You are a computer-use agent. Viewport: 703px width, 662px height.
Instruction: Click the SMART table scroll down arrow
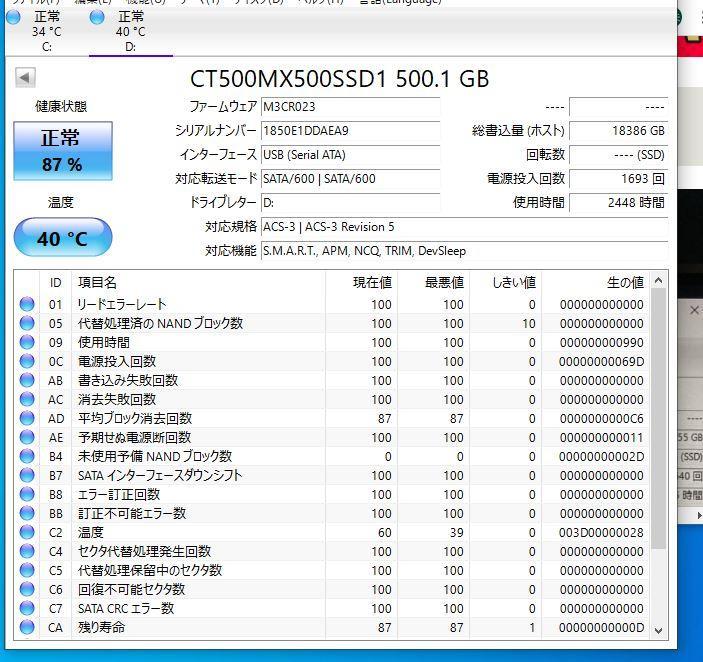pyautogui.click(x=659, y=630)
